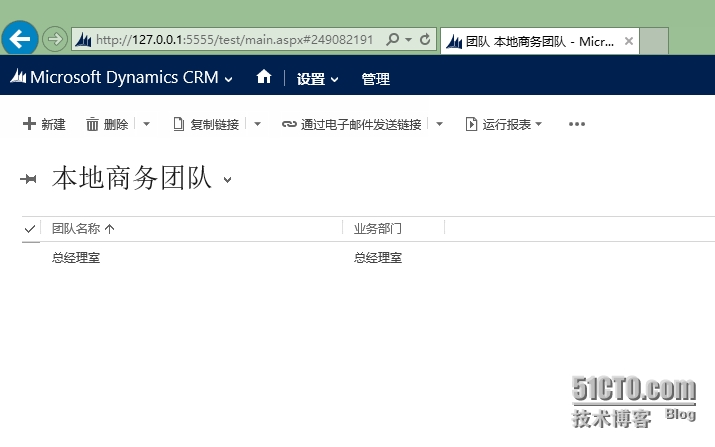Expand the chevron next to 设置

click(334, 79)
